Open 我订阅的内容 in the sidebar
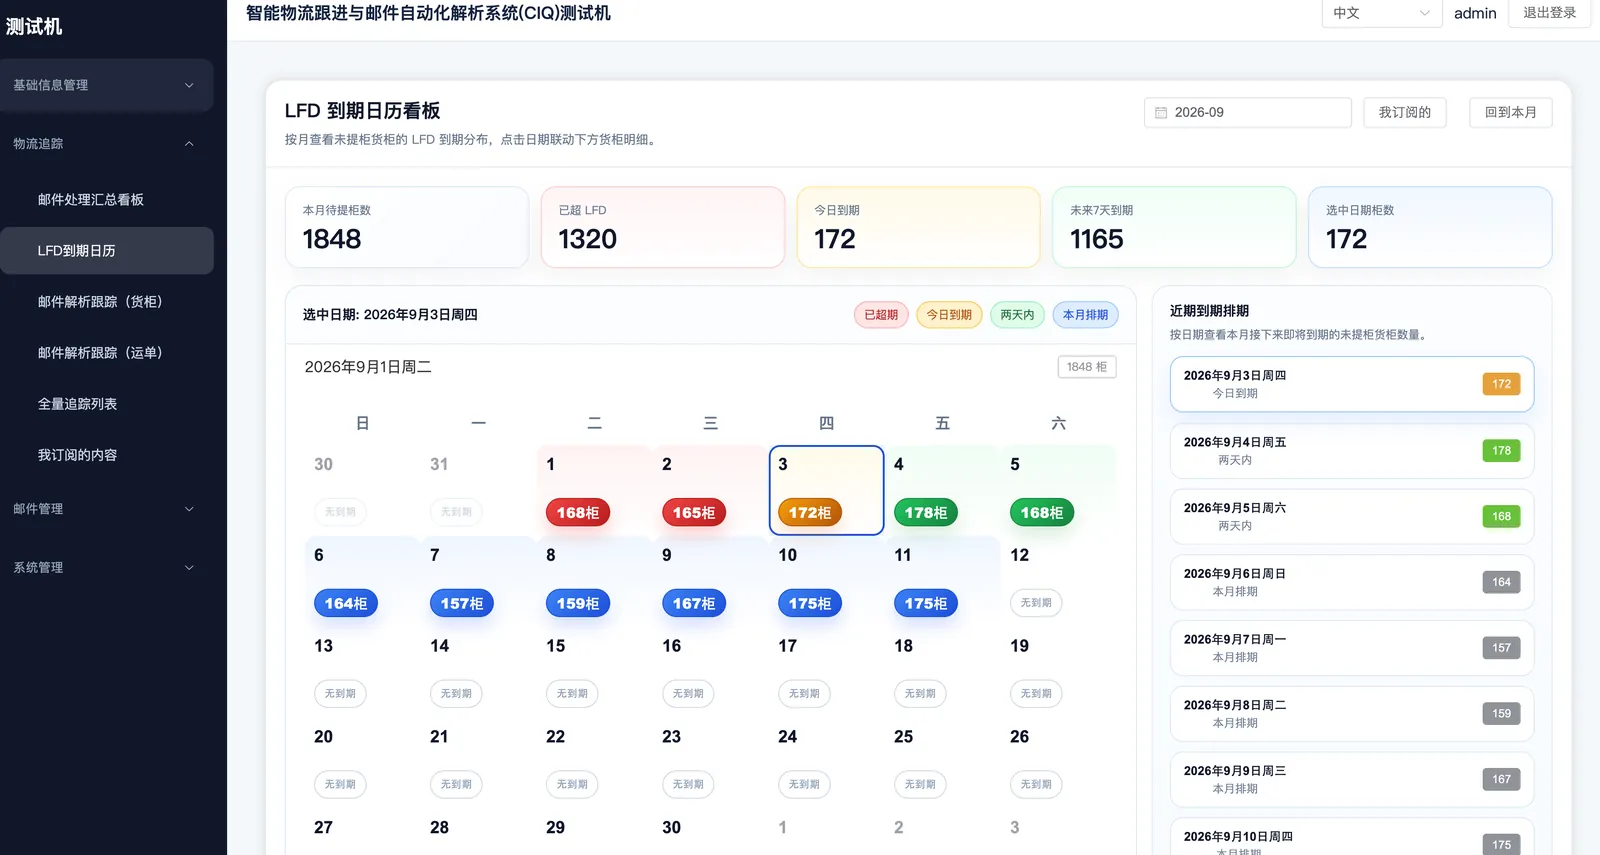Screen dimensions: 1600x855 [107, 455]
